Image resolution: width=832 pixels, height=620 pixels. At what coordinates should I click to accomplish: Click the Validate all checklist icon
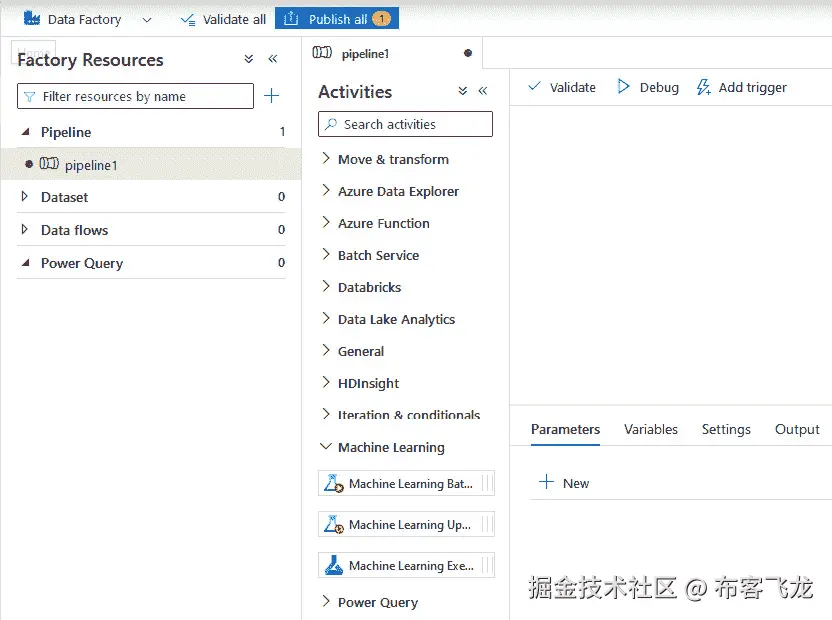click(x=188, y=20)
